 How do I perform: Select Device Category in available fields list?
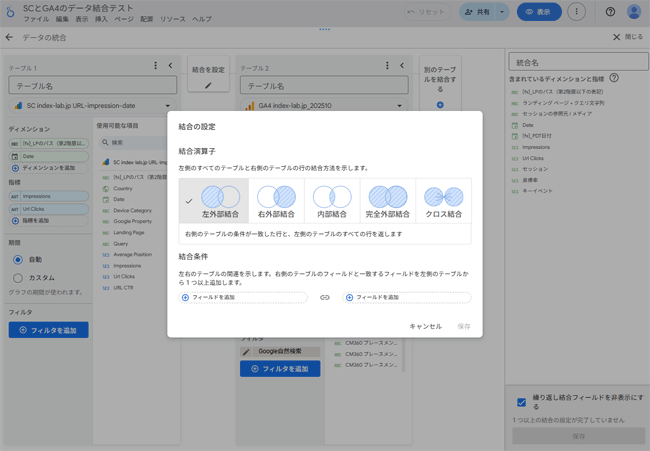[132, 211]
